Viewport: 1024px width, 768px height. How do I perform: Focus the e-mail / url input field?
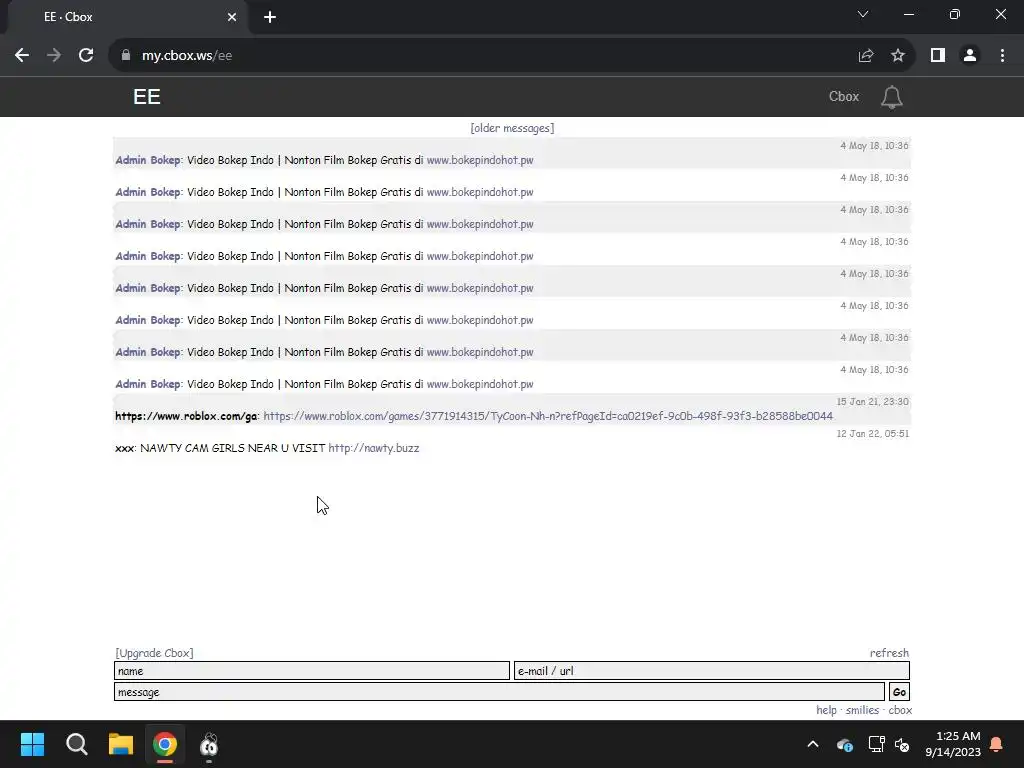pos(711,671)
